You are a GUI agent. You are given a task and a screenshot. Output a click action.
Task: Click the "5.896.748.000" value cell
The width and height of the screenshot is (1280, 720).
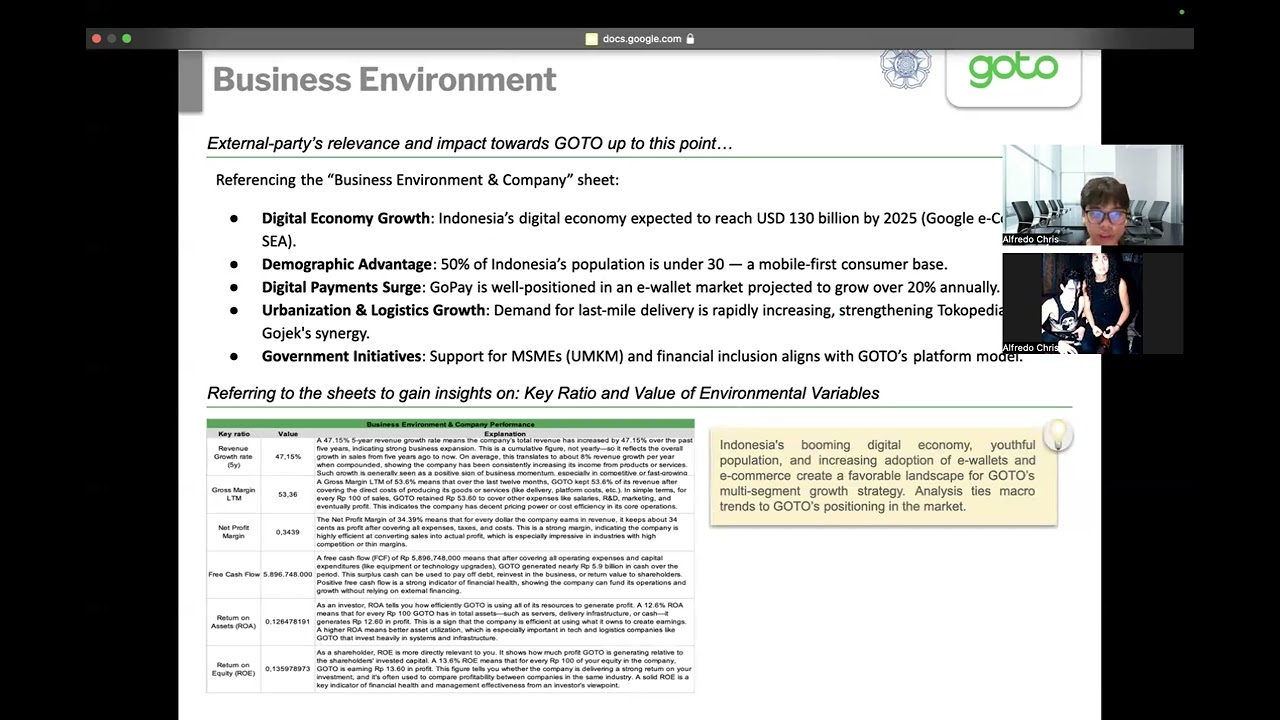click(288, 574)
